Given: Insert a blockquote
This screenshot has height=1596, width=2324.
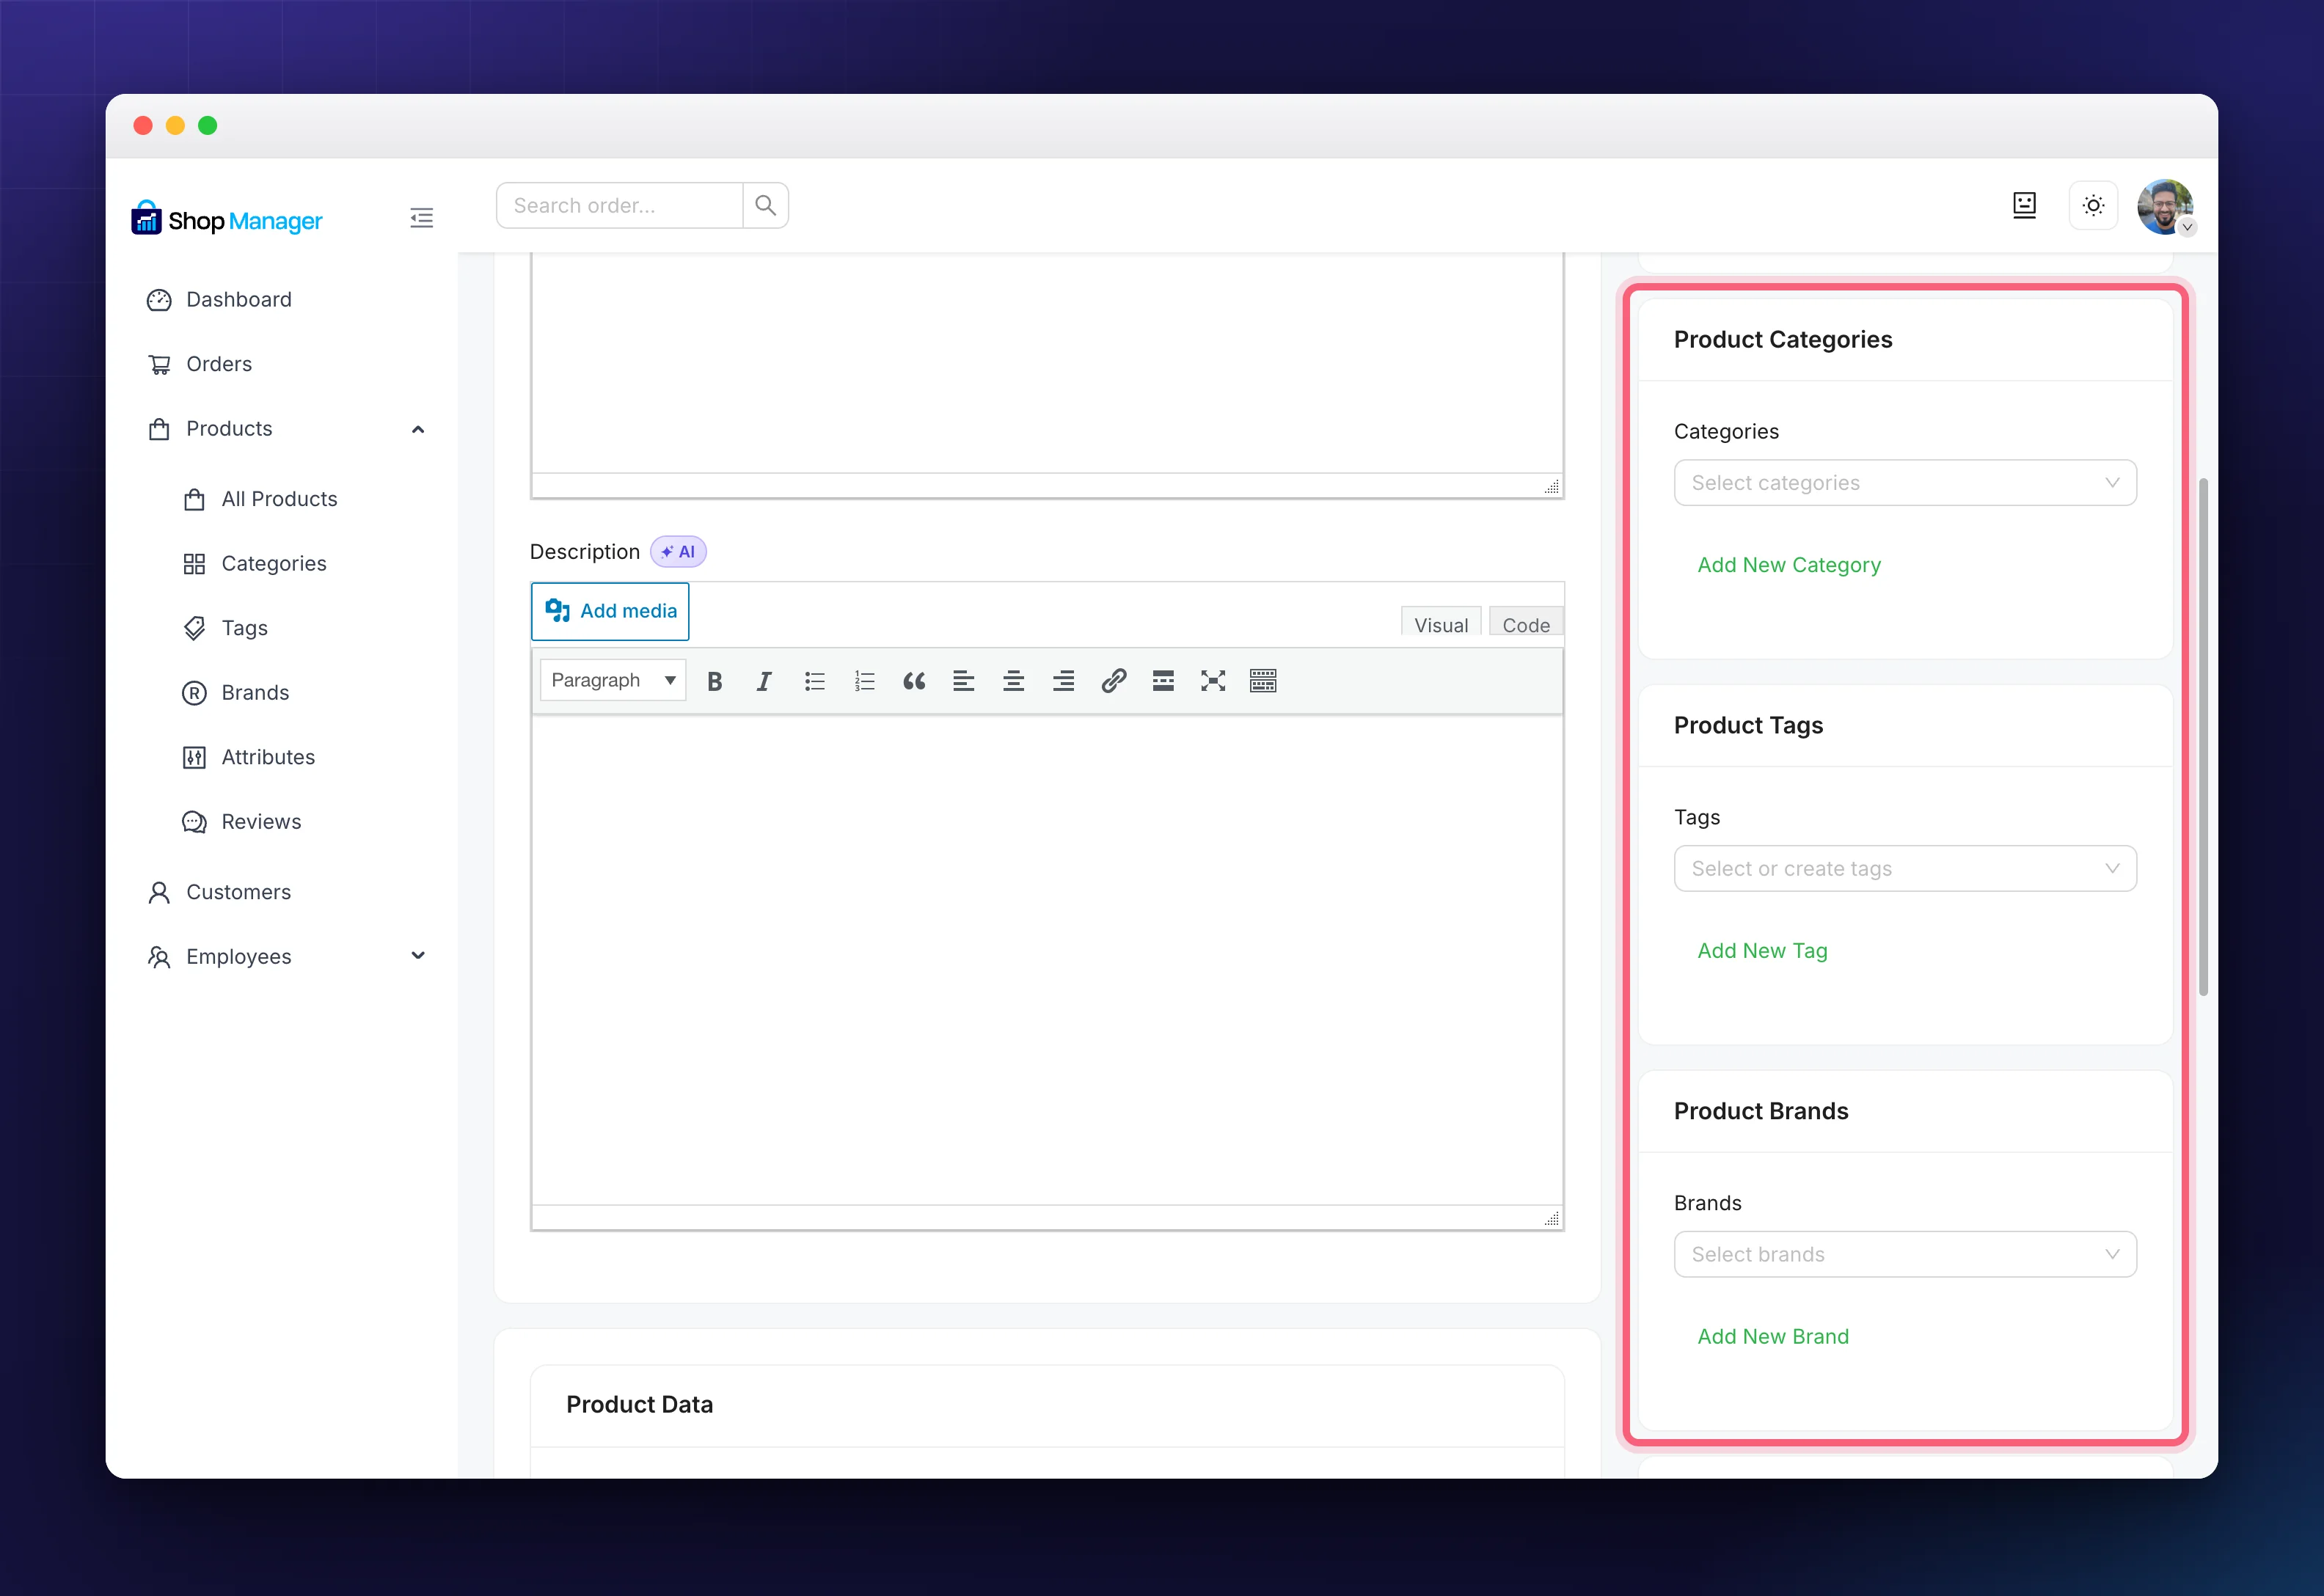Looking at the screenshot, I should pyautogui.click(x=914, y=681).
